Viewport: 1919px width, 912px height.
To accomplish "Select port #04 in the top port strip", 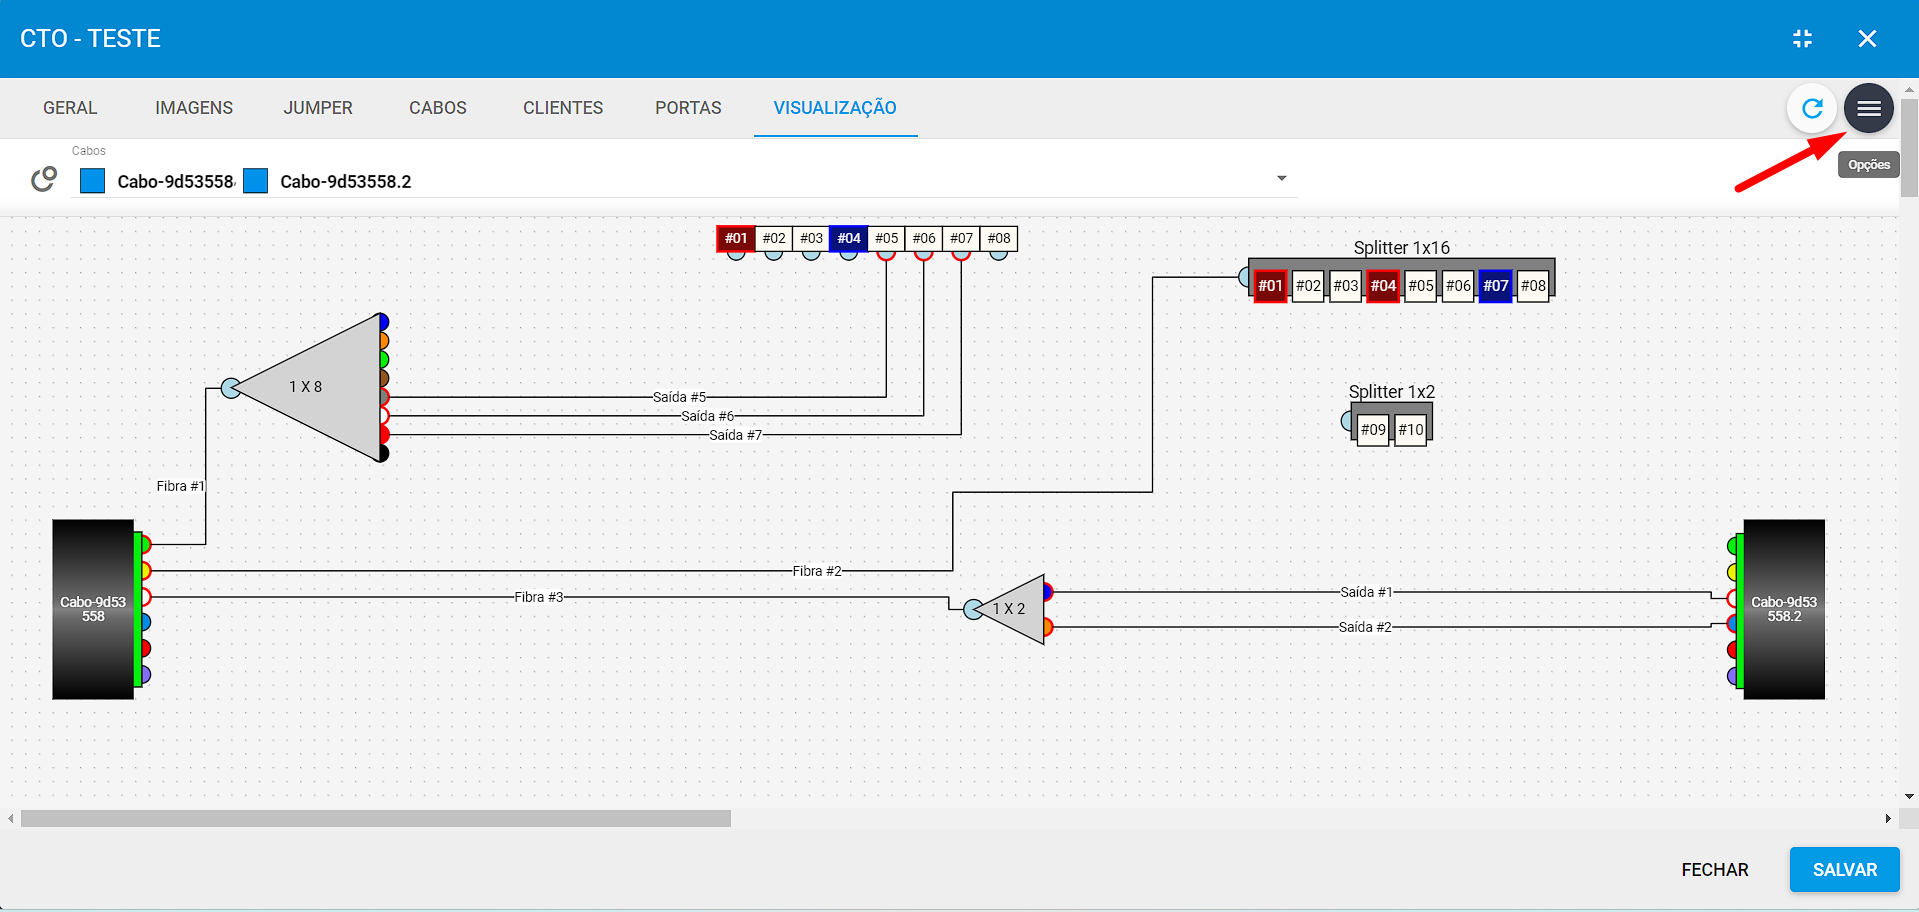I will 849,238.
